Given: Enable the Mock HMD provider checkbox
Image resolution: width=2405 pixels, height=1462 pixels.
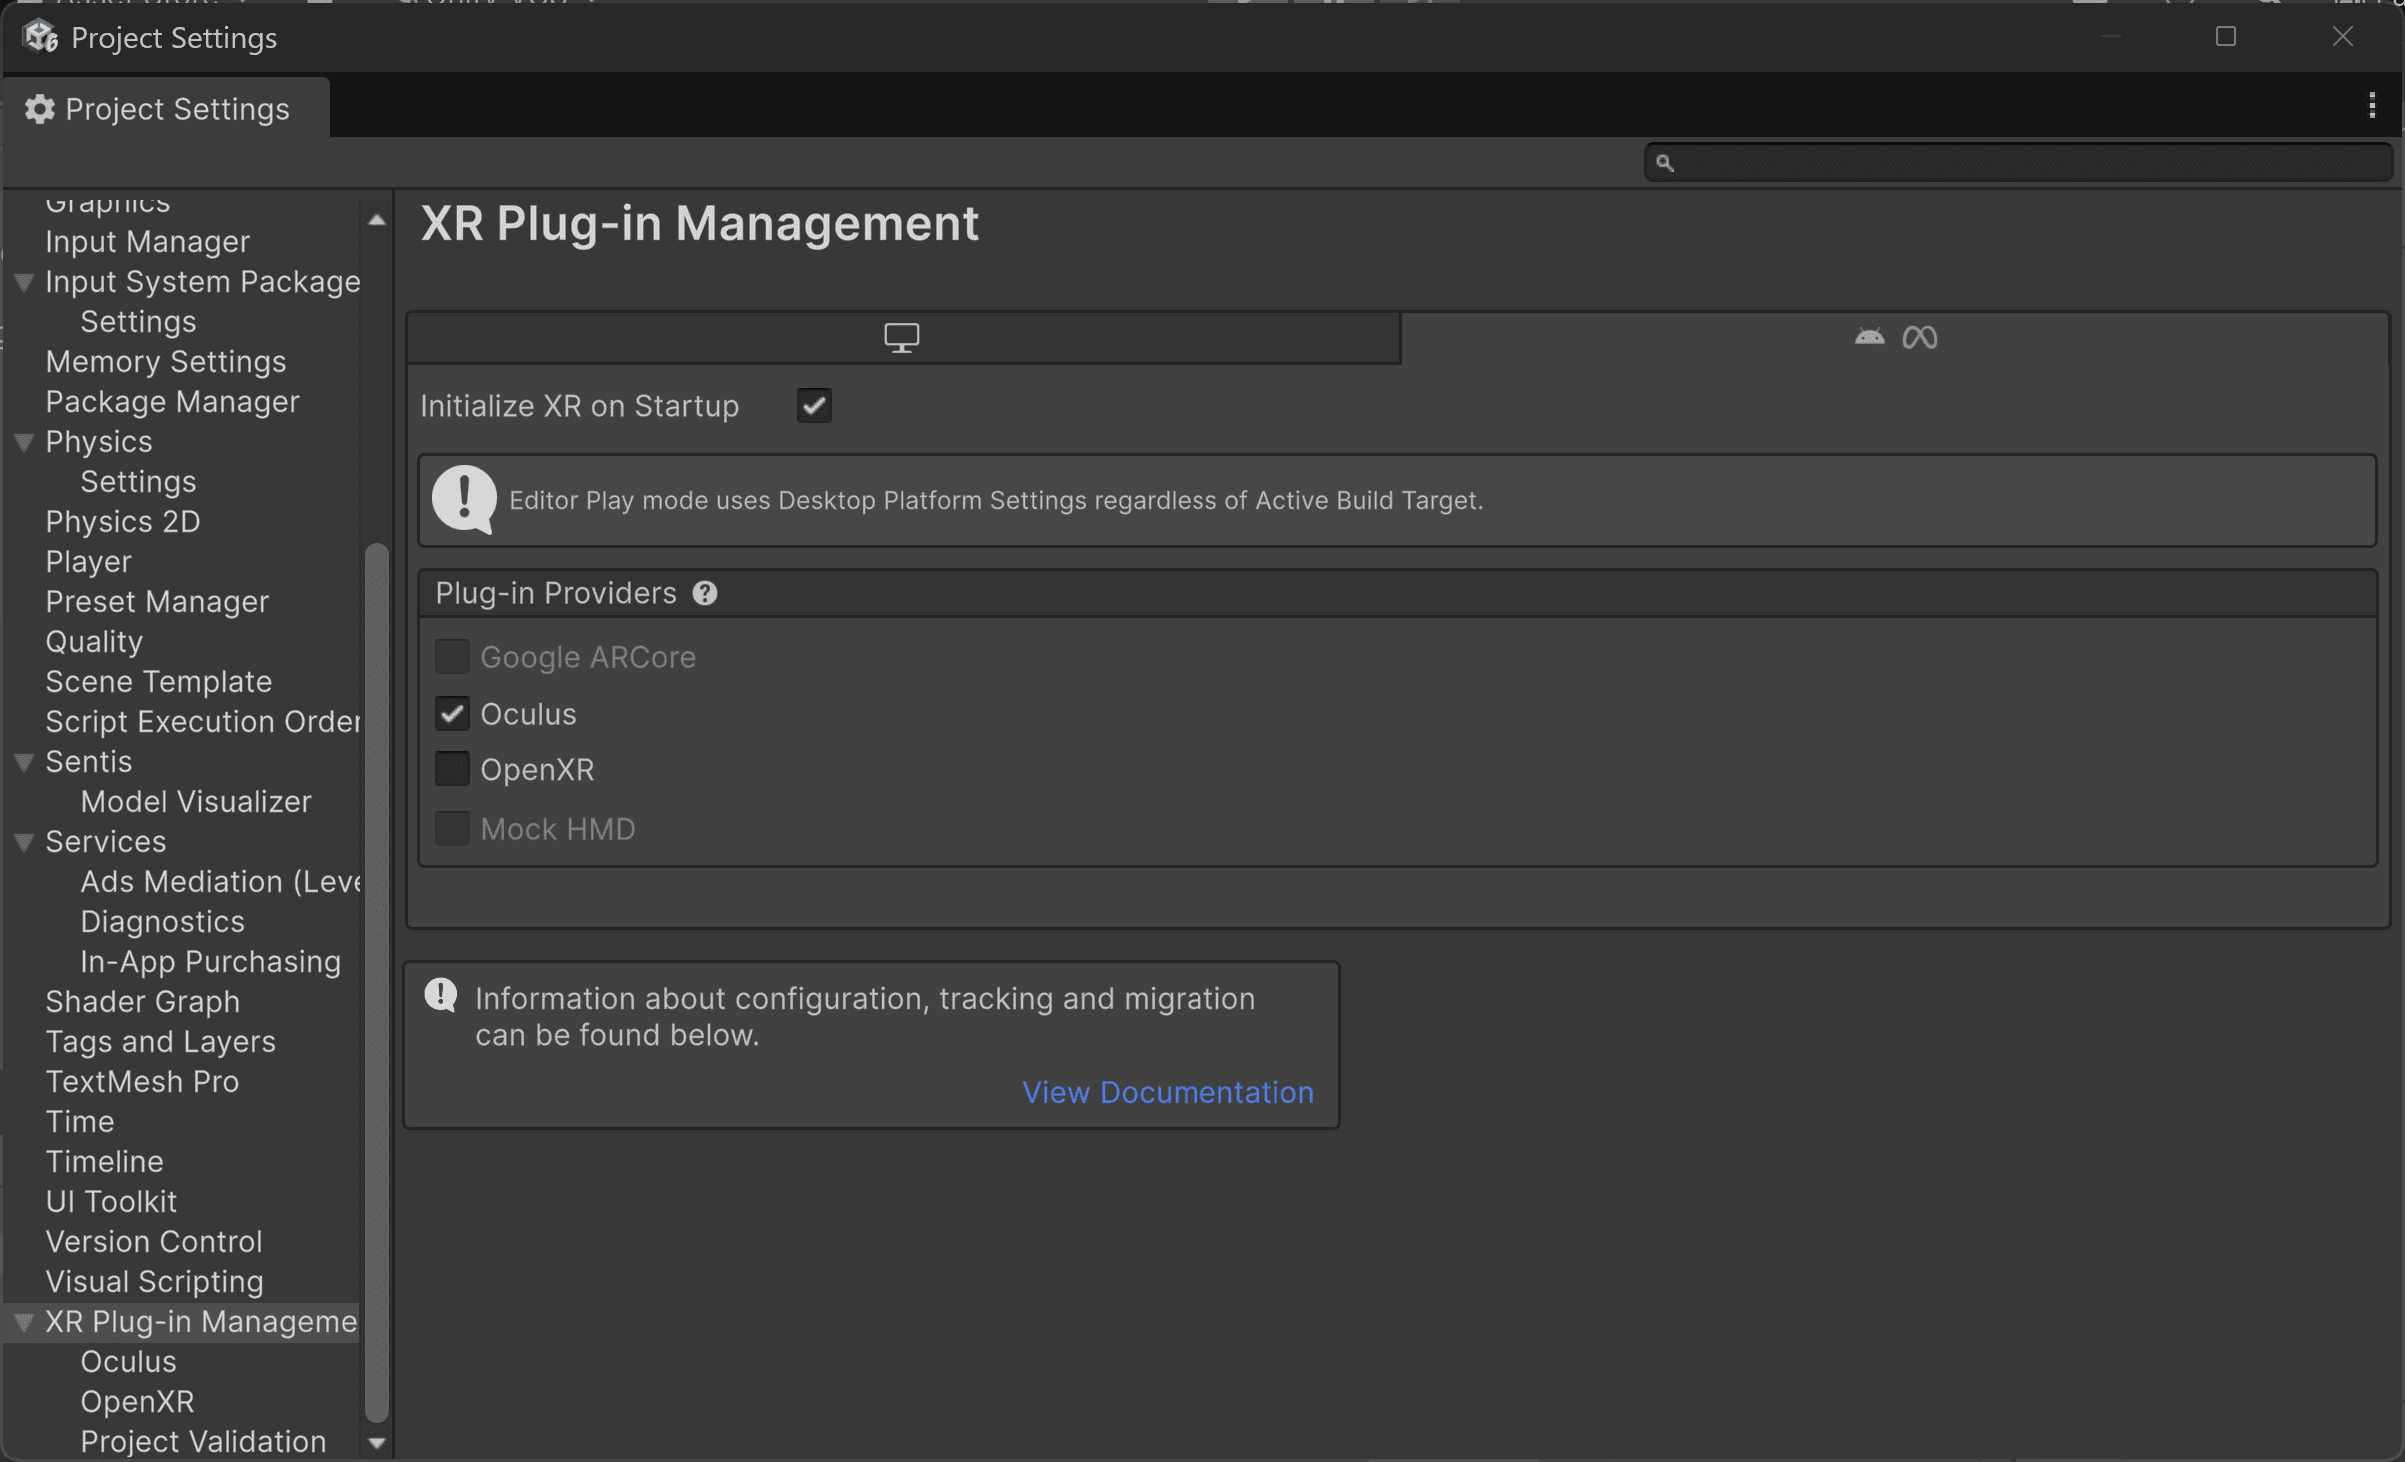Looking at the screenshot, I should pyautogui.click(x=452, y=829).
